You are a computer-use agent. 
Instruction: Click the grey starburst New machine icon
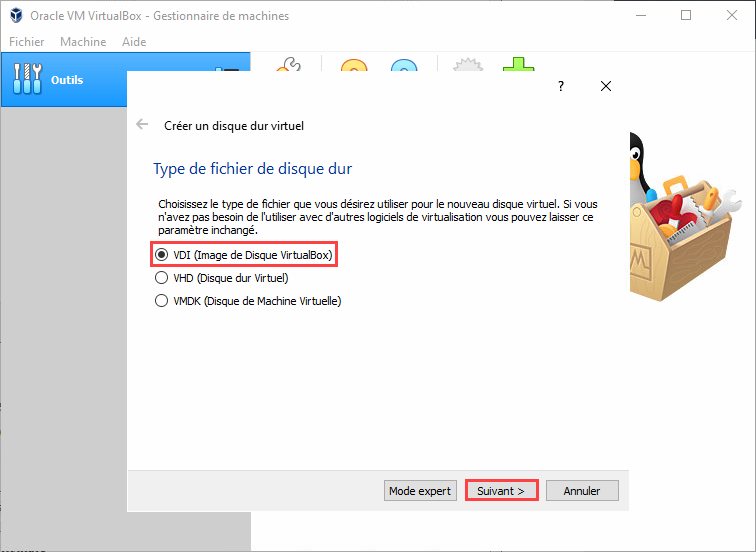tap(468, 65)
